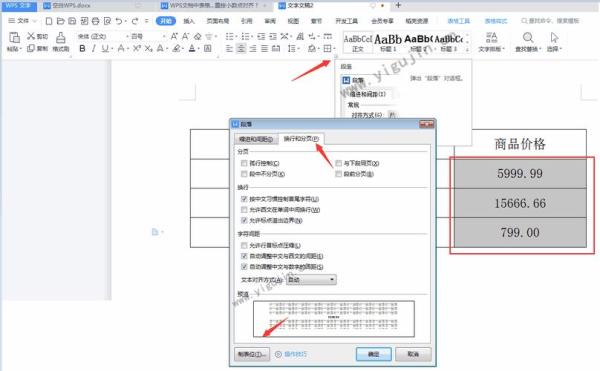
Task: Uncheck allow punctuation overflow boundary checkbox
Action: click(x=244, y=220)
